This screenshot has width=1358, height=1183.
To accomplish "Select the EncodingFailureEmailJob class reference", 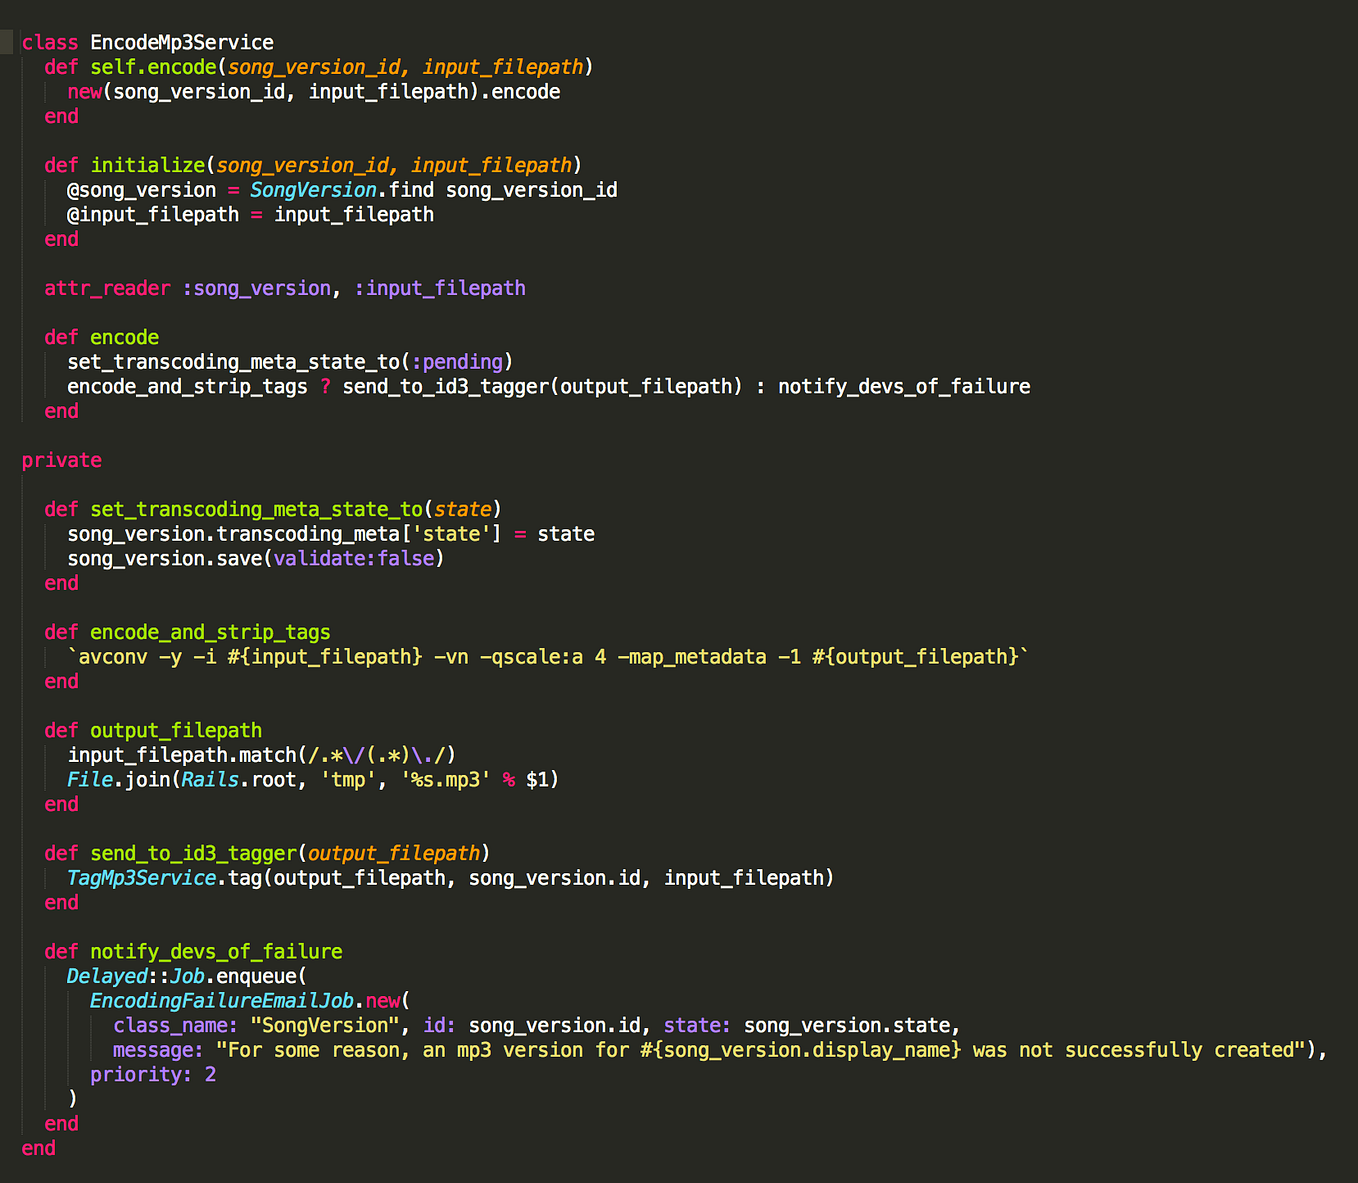I will [x=221, y=1000].
